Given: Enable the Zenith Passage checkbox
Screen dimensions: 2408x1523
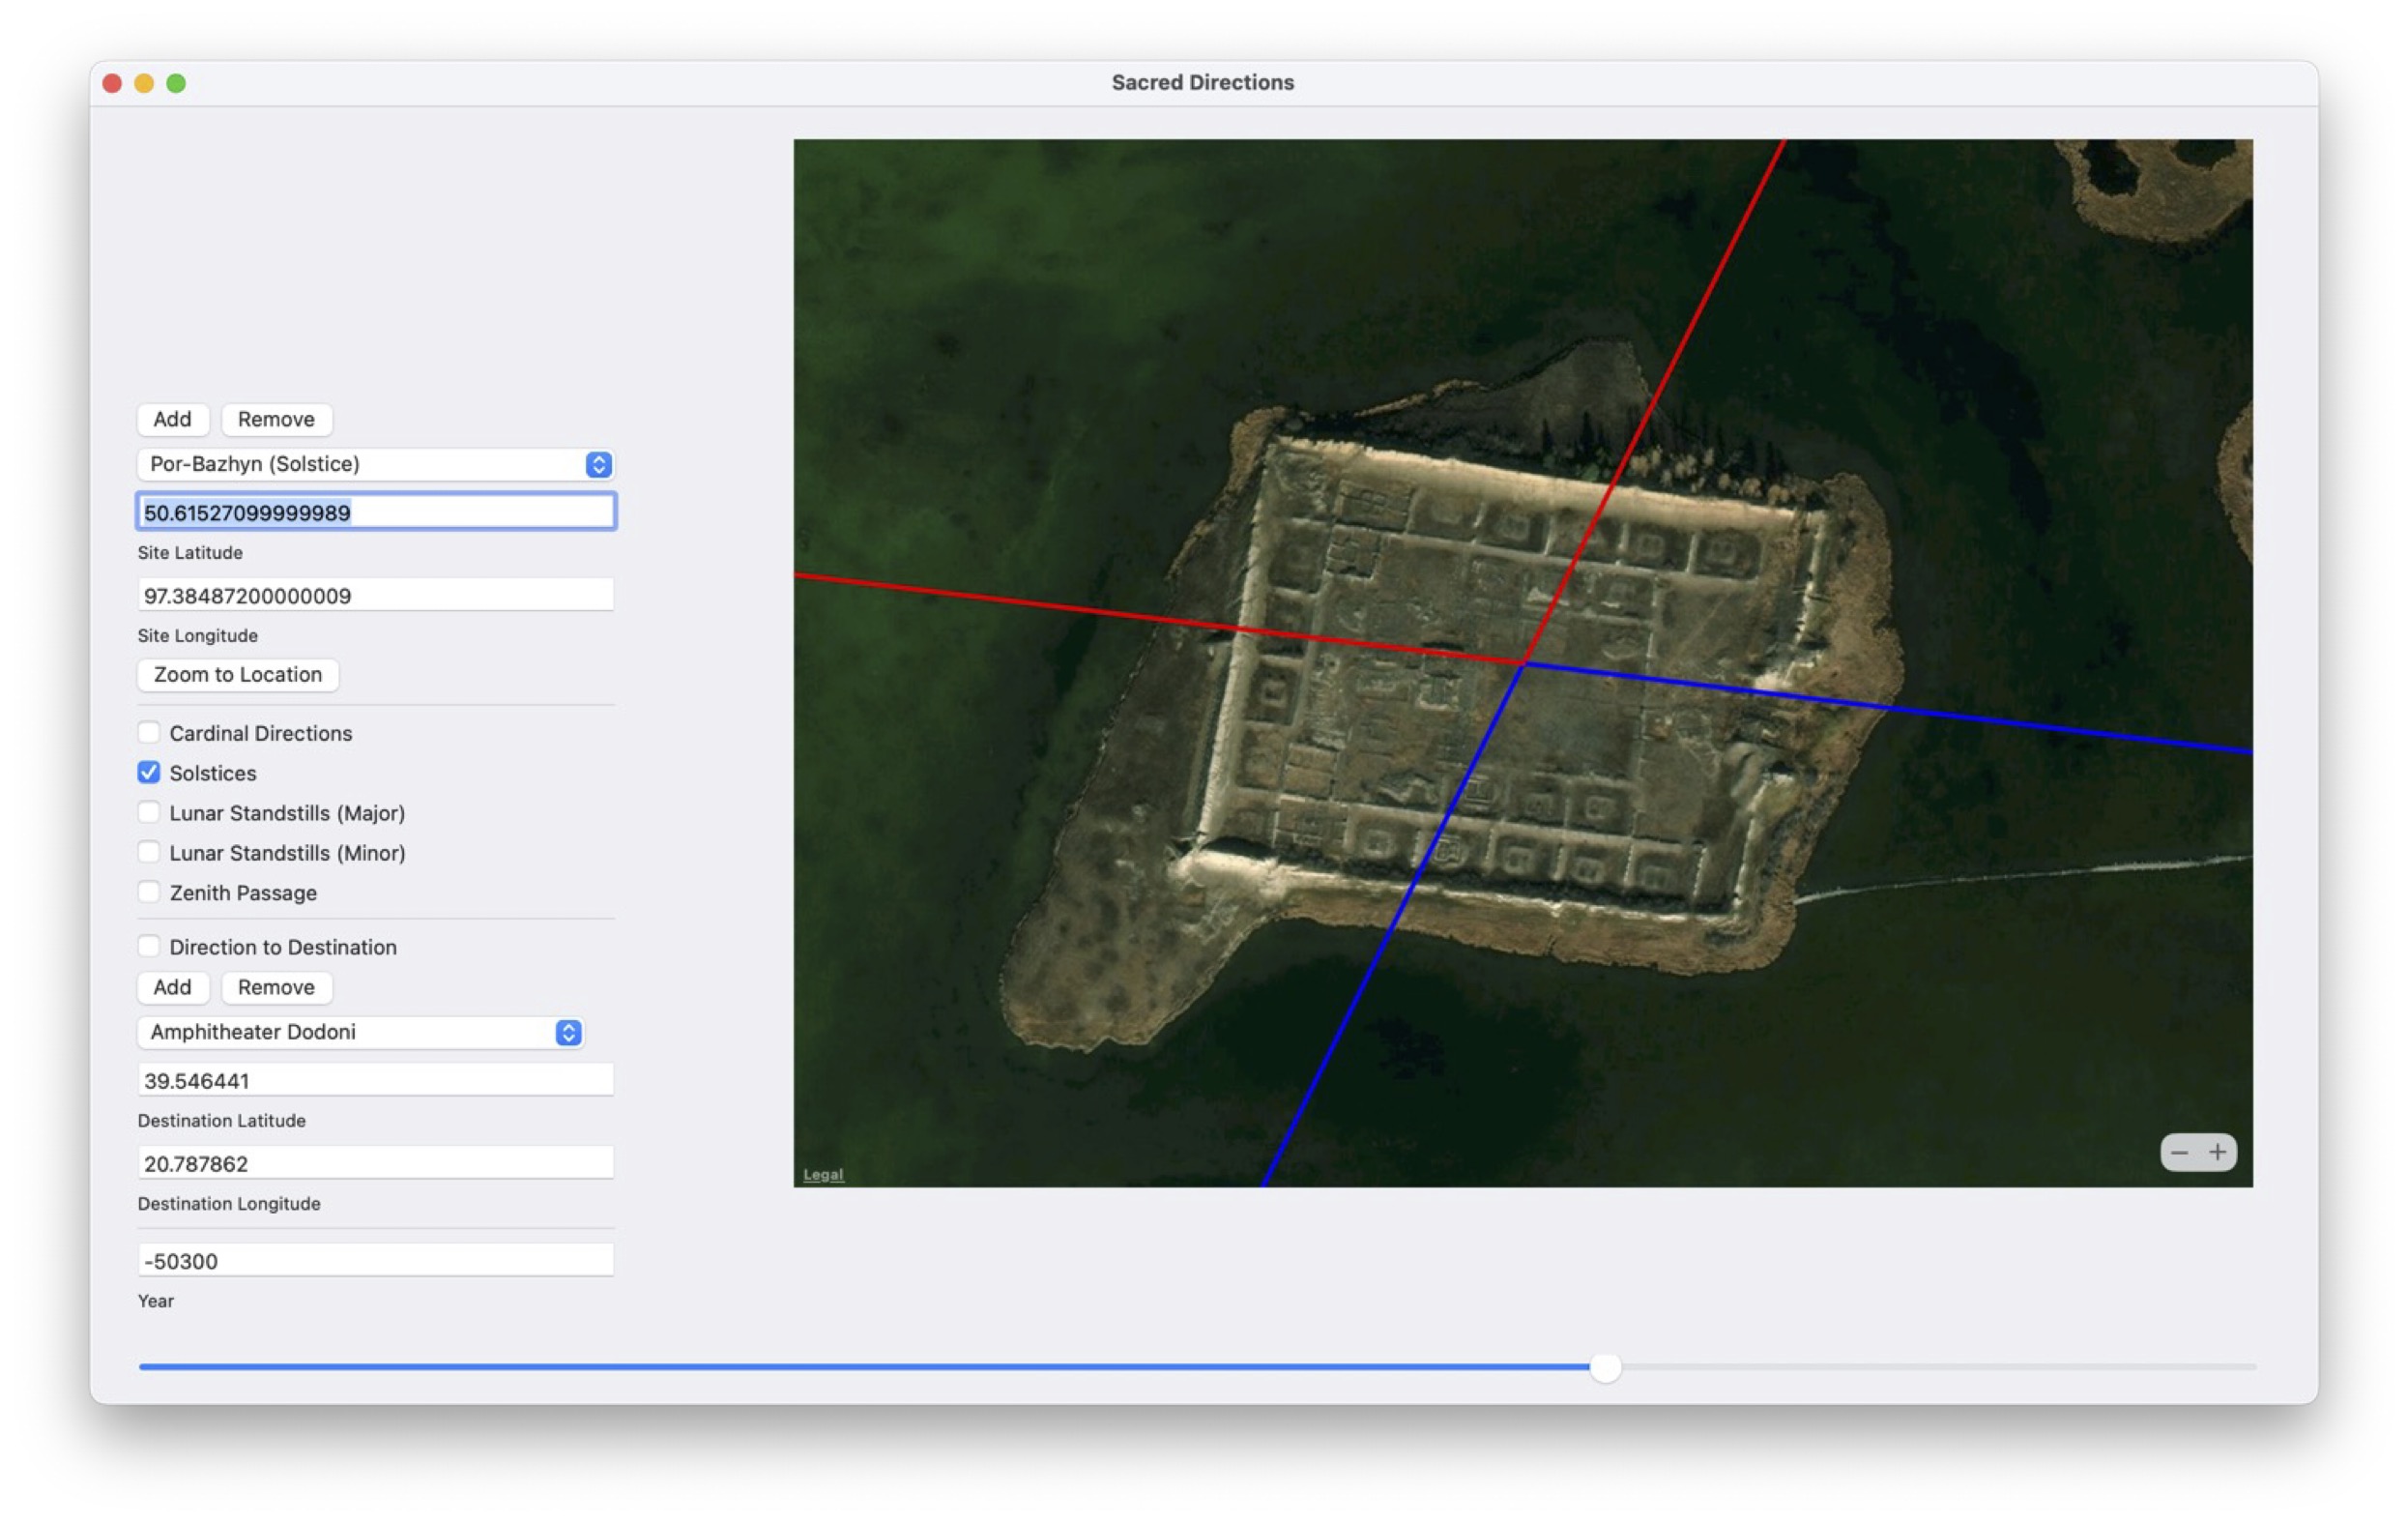Looking at the screenshot, I should [149, 892].
